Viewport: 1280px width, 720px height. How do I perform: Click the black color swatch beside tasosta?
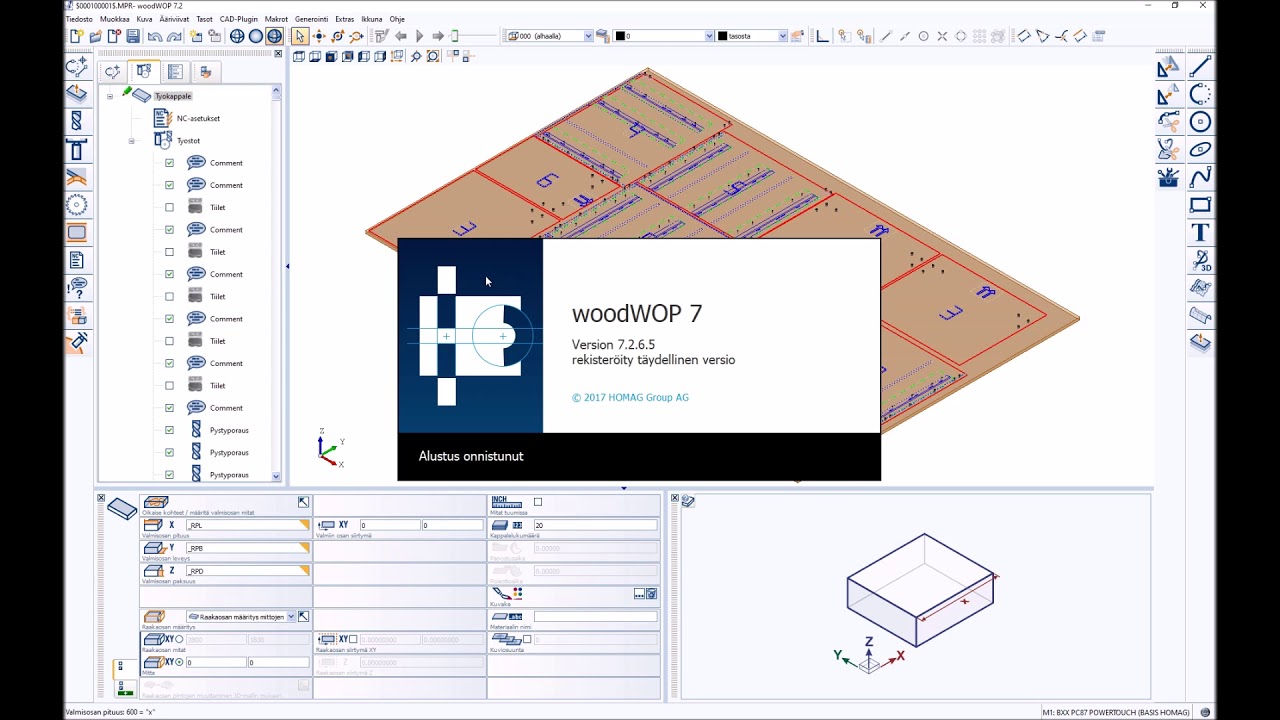point(723,36)
